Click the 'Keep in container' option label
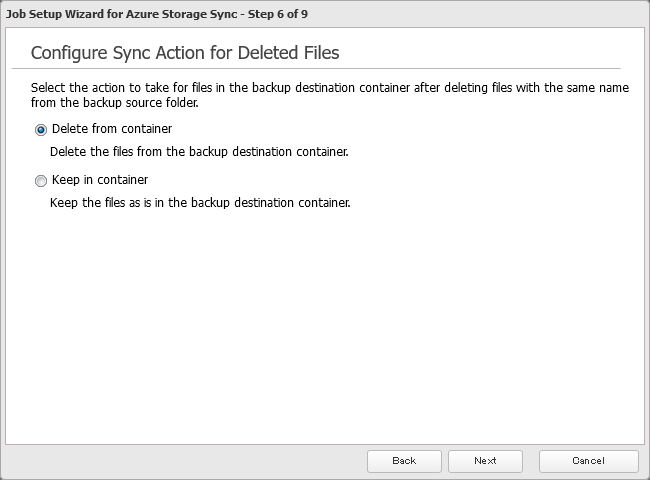This screenshot has width=650, height=480. [x=99, y=180]
